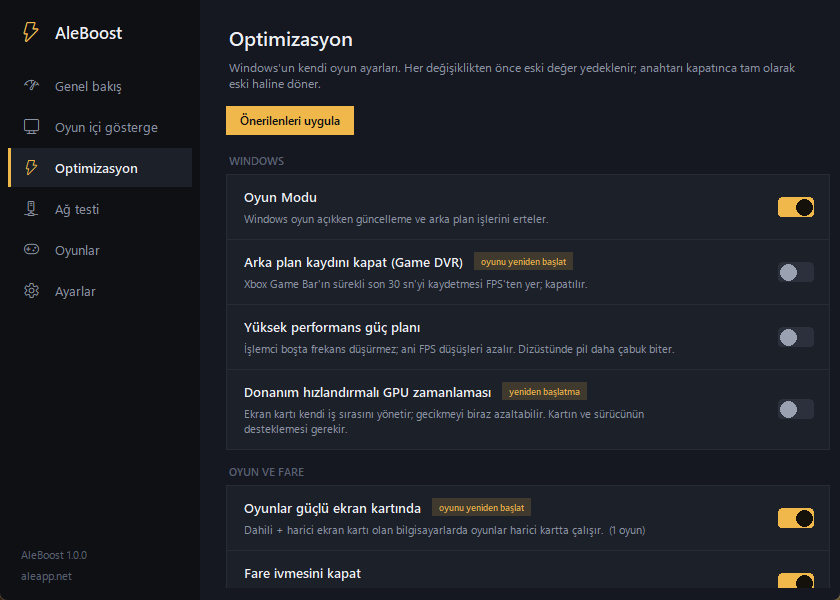Viewport: 840px width, 600px height.
Task: Click the oyunu yeniden başlat badge on Game DVR
Action: pyautogui.click(x=523, y=262)
